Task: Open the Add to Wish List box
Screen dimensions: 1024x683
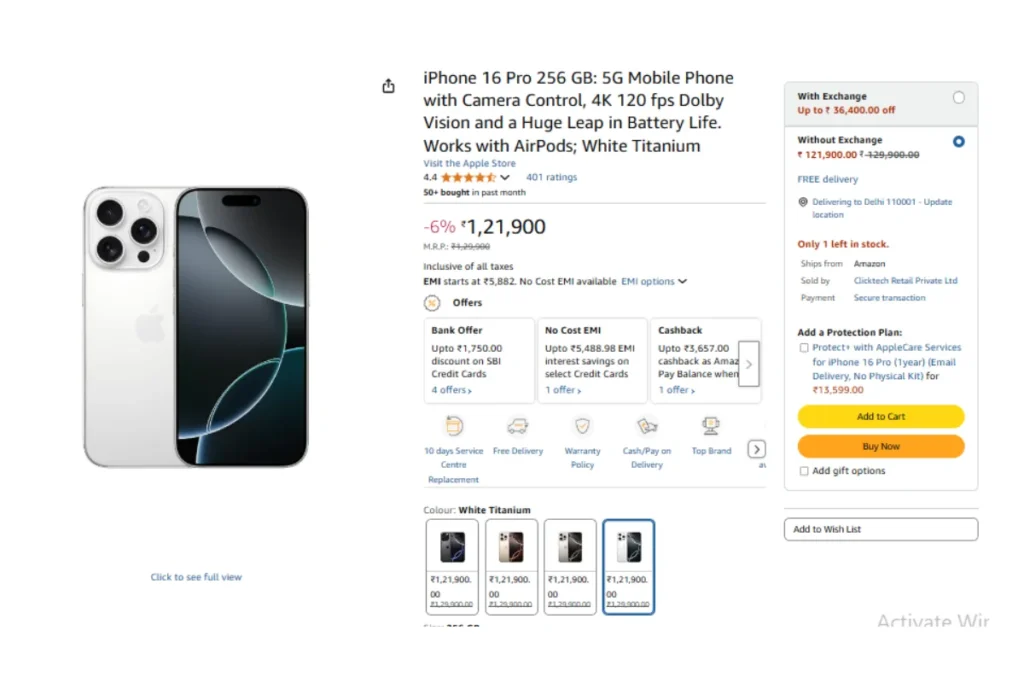Action: pyautogui.click(x=880, y=529)
